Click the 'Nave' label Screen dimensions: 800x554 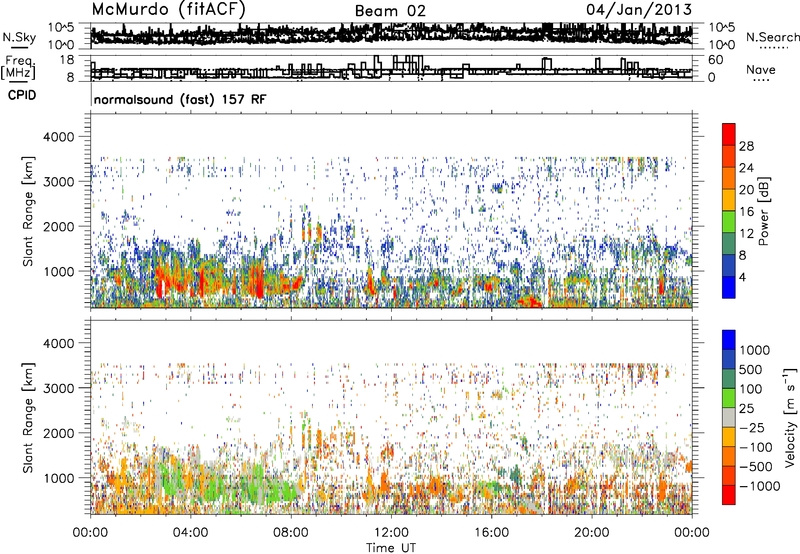[x=761, y=69]
